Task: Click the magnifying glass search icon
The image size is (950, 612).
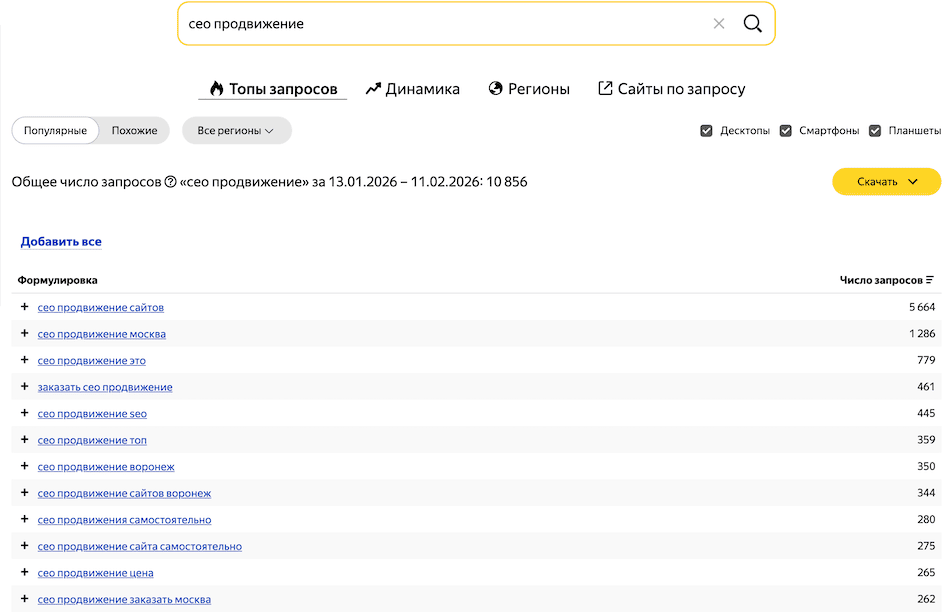Action: pyautogui.click(x=752, y=24)
